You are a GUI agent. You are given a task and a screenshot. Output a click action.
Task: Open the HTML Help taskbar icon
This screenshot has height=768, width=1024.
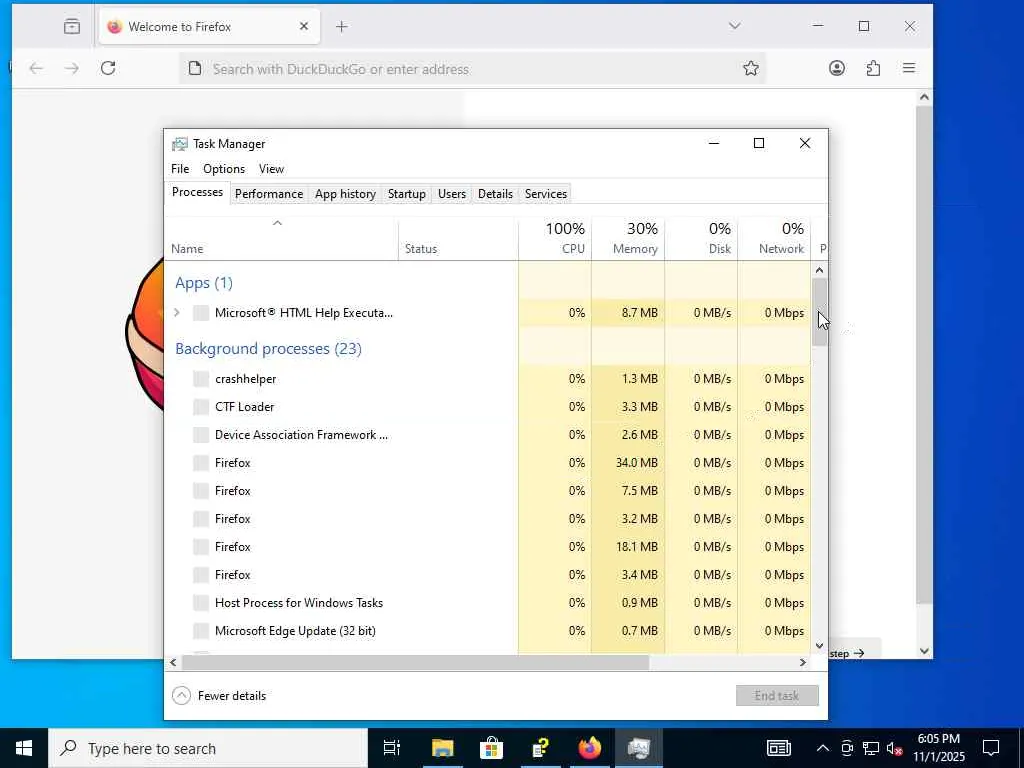[540, 748]
